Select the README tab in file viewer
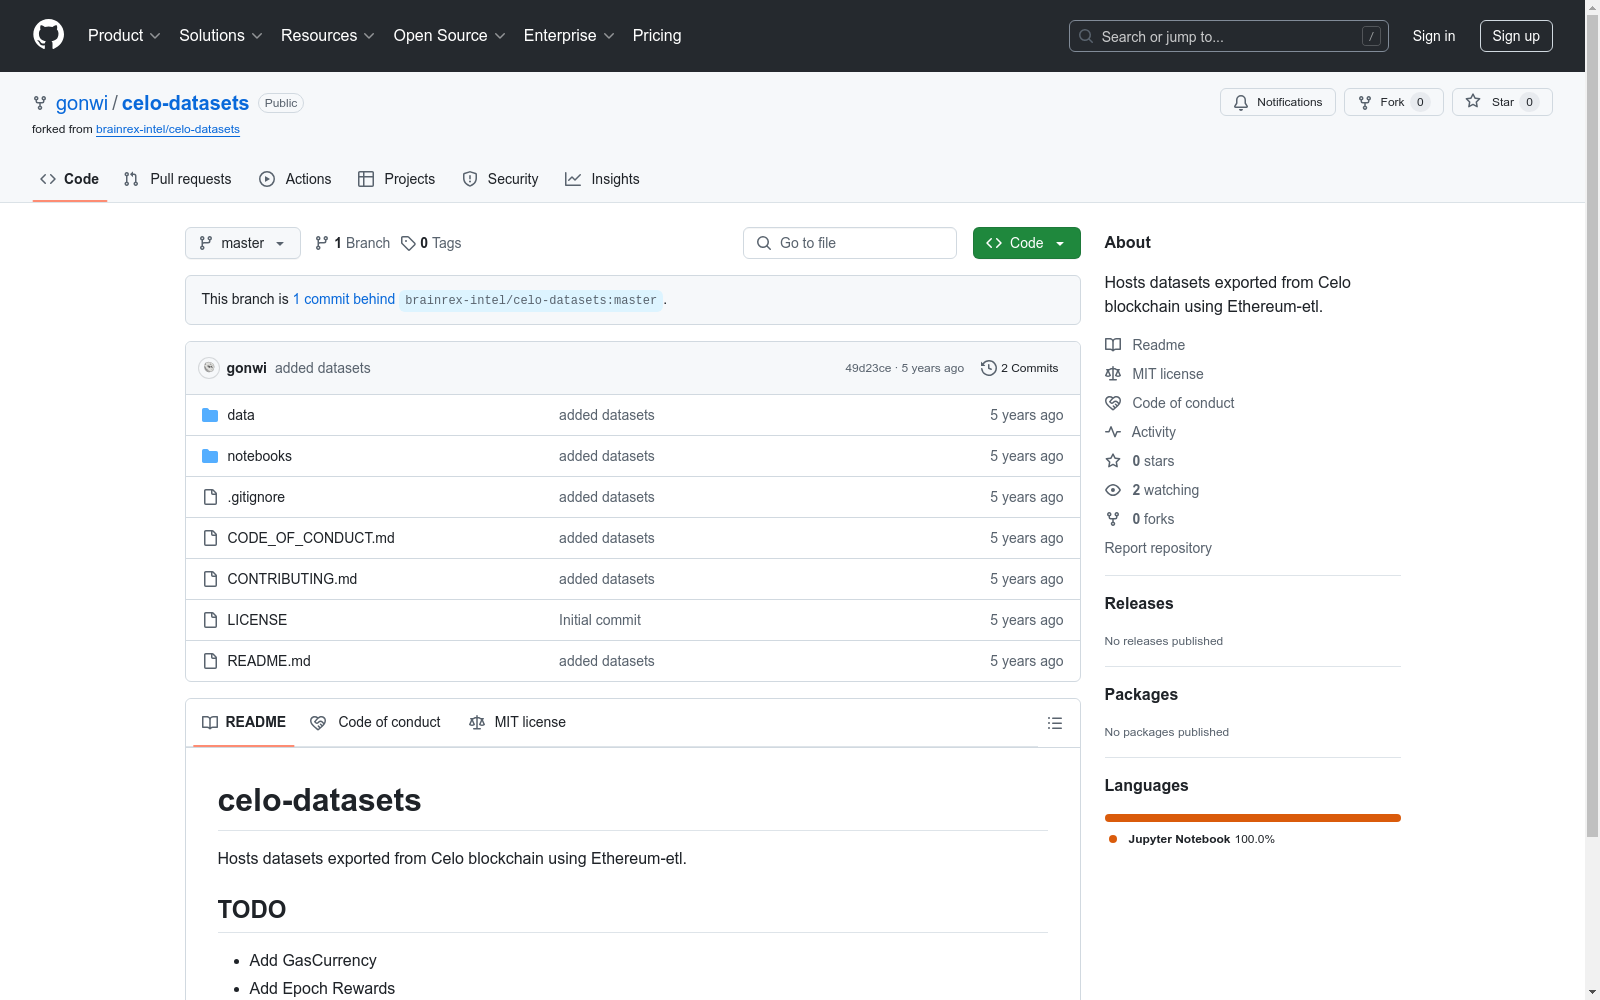The height and width of the screenshot is (1000, 1600). point(244,722)
